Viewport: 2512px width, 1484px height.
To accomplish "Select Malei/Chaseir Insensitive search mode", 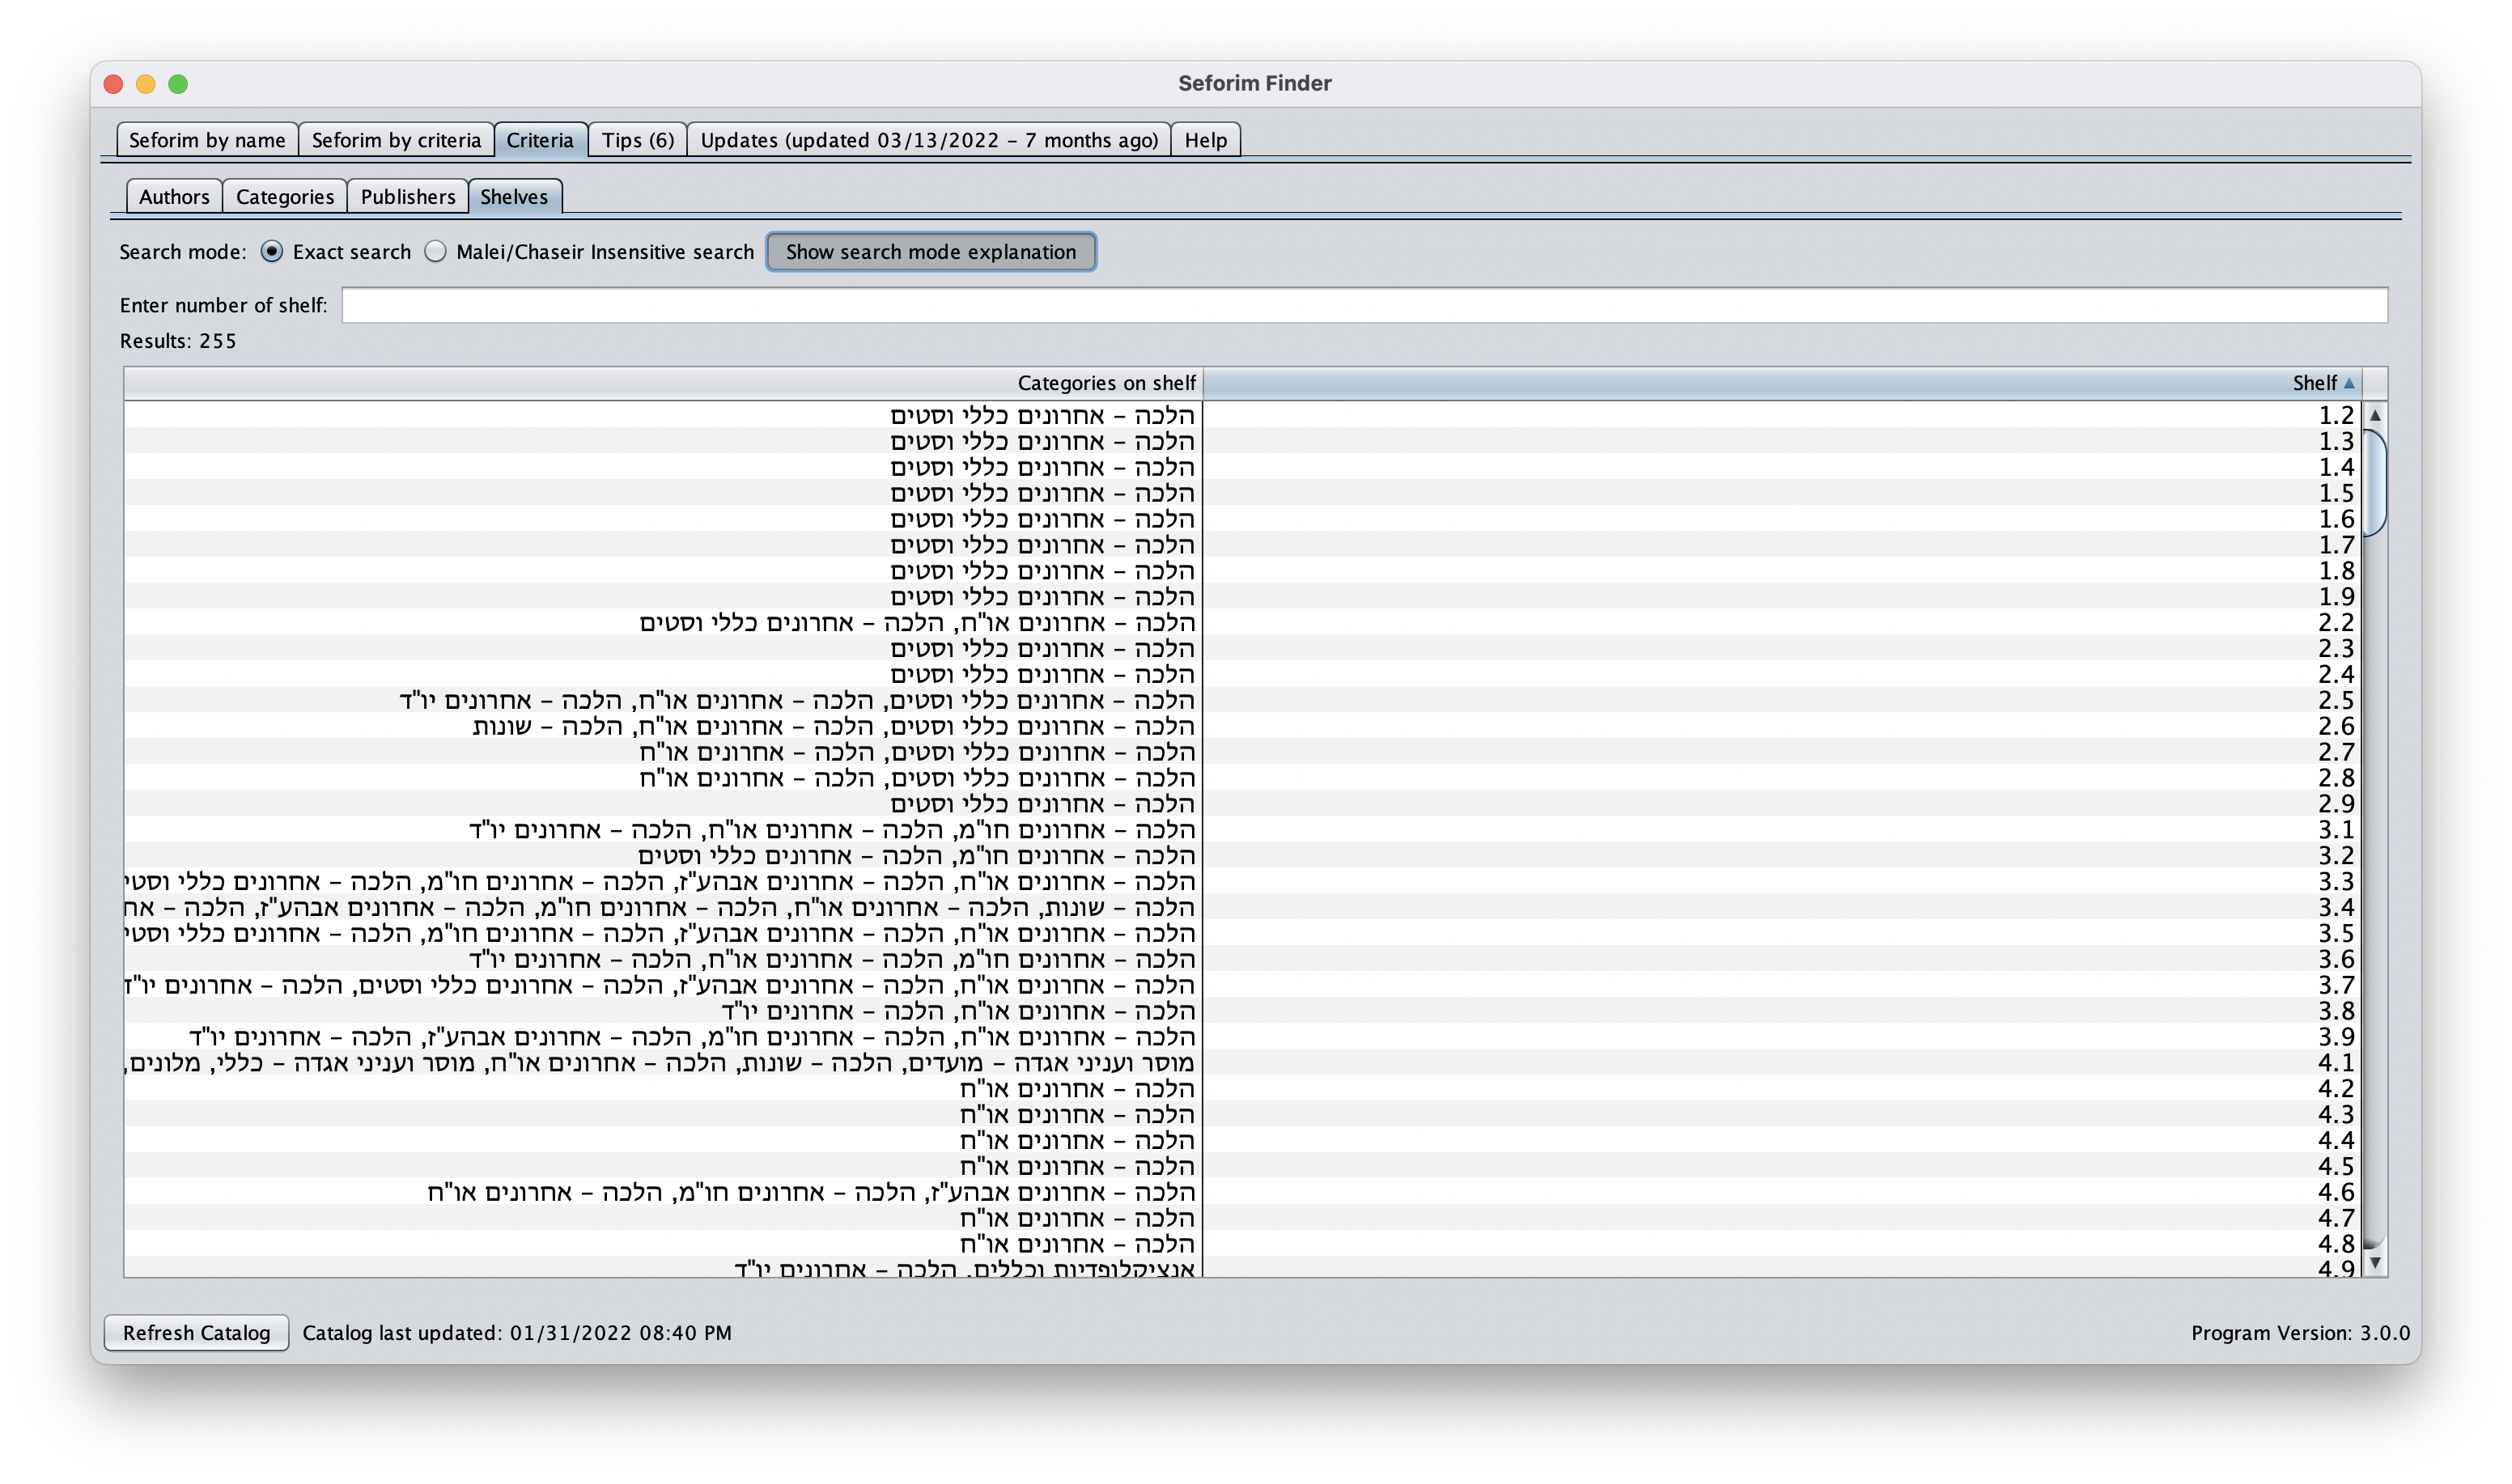I will (x=436, y=251).
